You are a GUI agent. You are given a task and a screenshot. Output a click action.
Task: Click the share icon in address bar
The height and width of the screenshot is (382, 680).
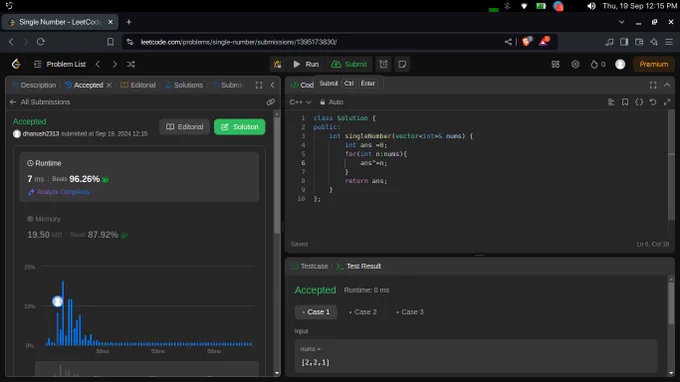(508, 42)
